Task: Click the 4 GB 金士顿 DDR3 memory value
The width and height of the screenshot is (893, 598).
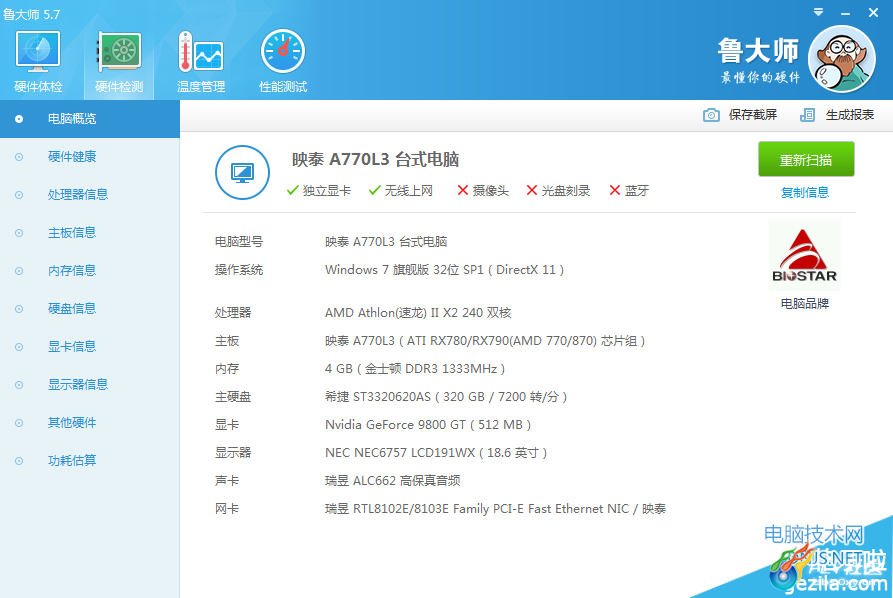Action: (x=415, y=369)
